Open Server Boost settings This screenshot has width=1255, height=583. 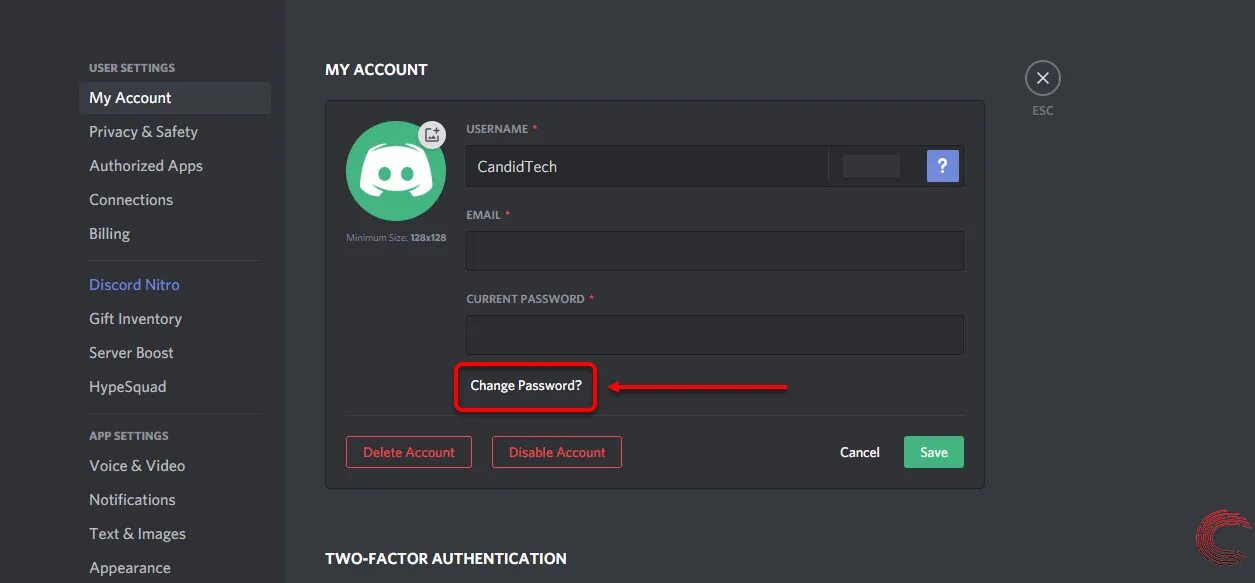pyautogui.click(x=131, y=353)
